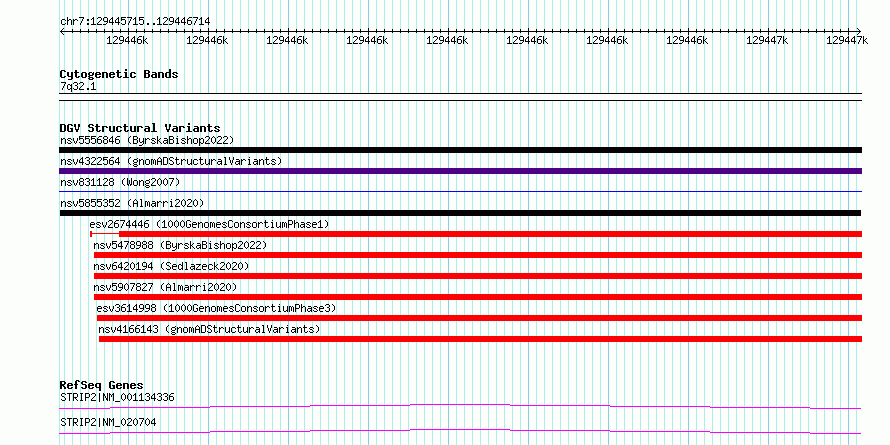The height and width of the screenshot is (445, 890).
Task: Click the rightmost 129447k ruler label
Action: coord(847,40)
